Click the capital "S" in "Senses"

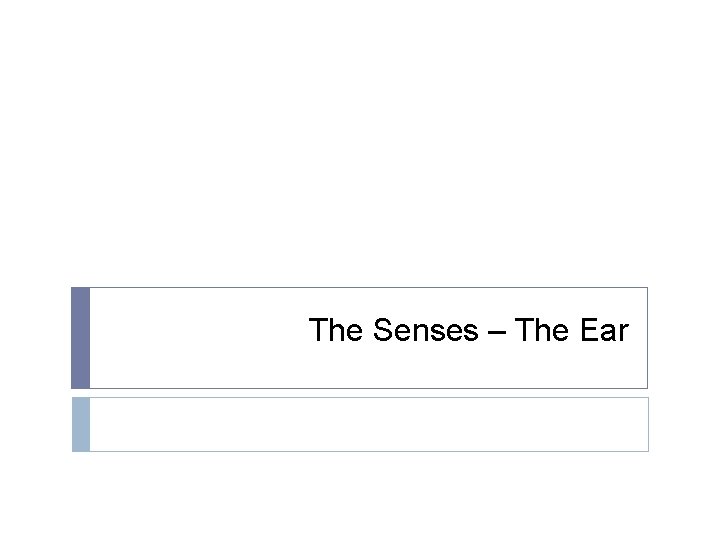[x=383, y=331]
